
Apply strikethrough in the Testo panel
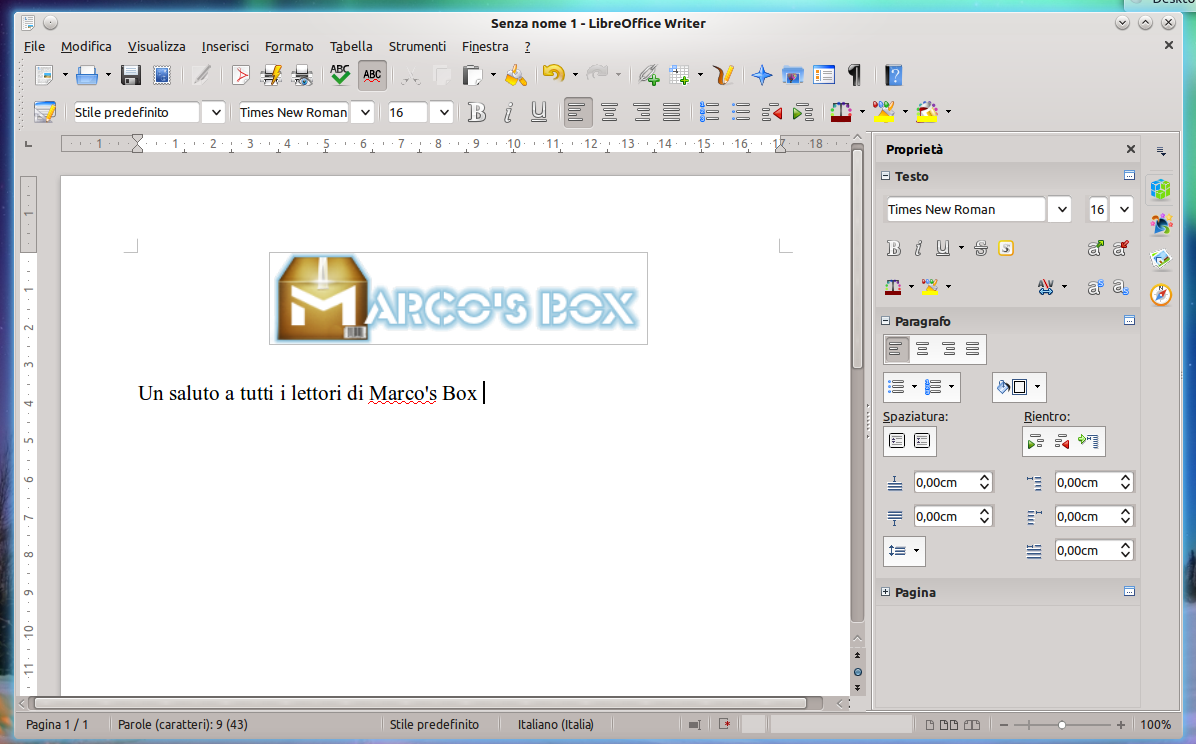pyautogui.click(x=981, y=248)
